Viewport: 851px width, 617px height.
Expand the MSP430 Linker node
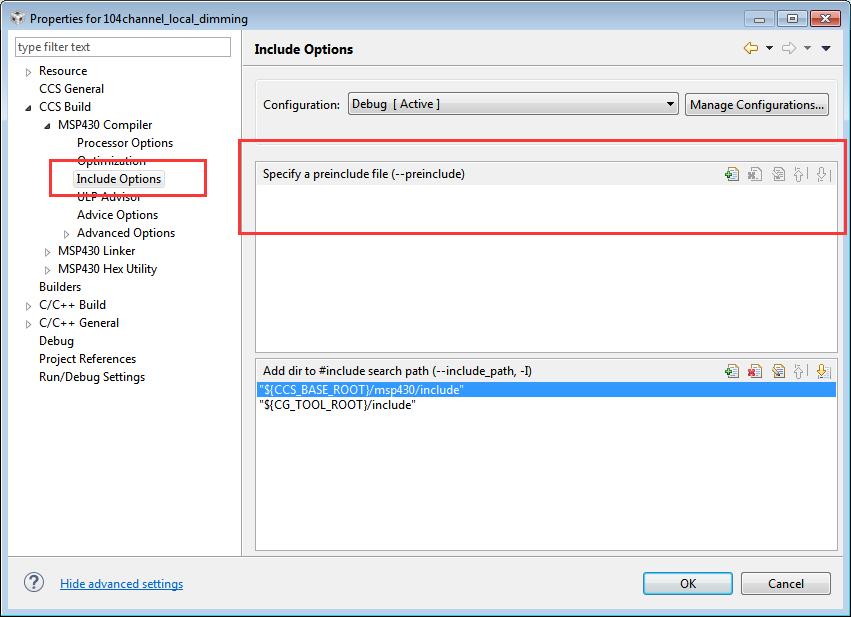click(48, 251)
